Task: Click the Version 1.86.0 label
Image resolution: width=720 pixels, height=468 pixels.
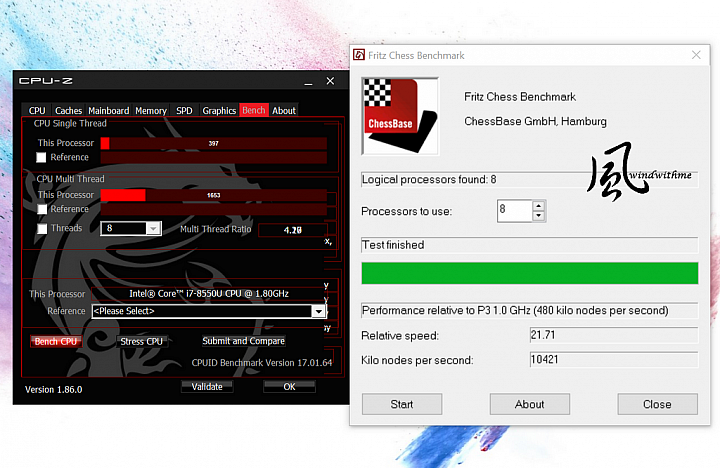Action: click(54, 389)
